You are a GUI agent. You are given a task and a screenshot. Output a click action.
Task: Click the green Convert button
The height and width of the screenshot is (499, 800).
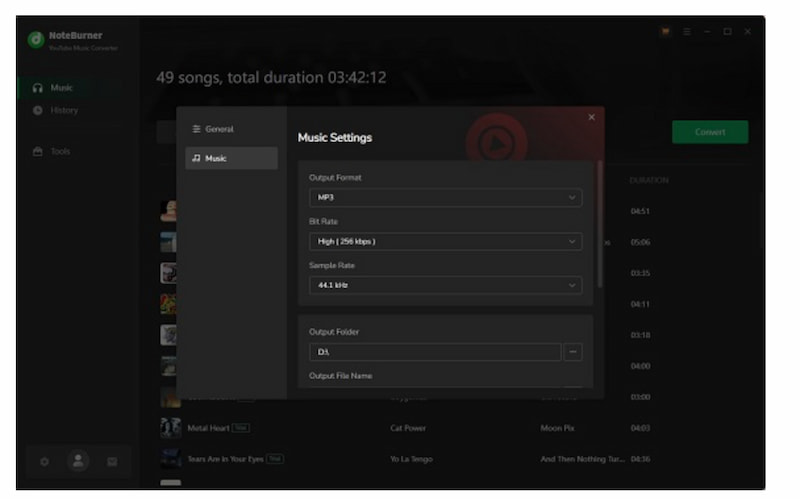coord(710,132)
